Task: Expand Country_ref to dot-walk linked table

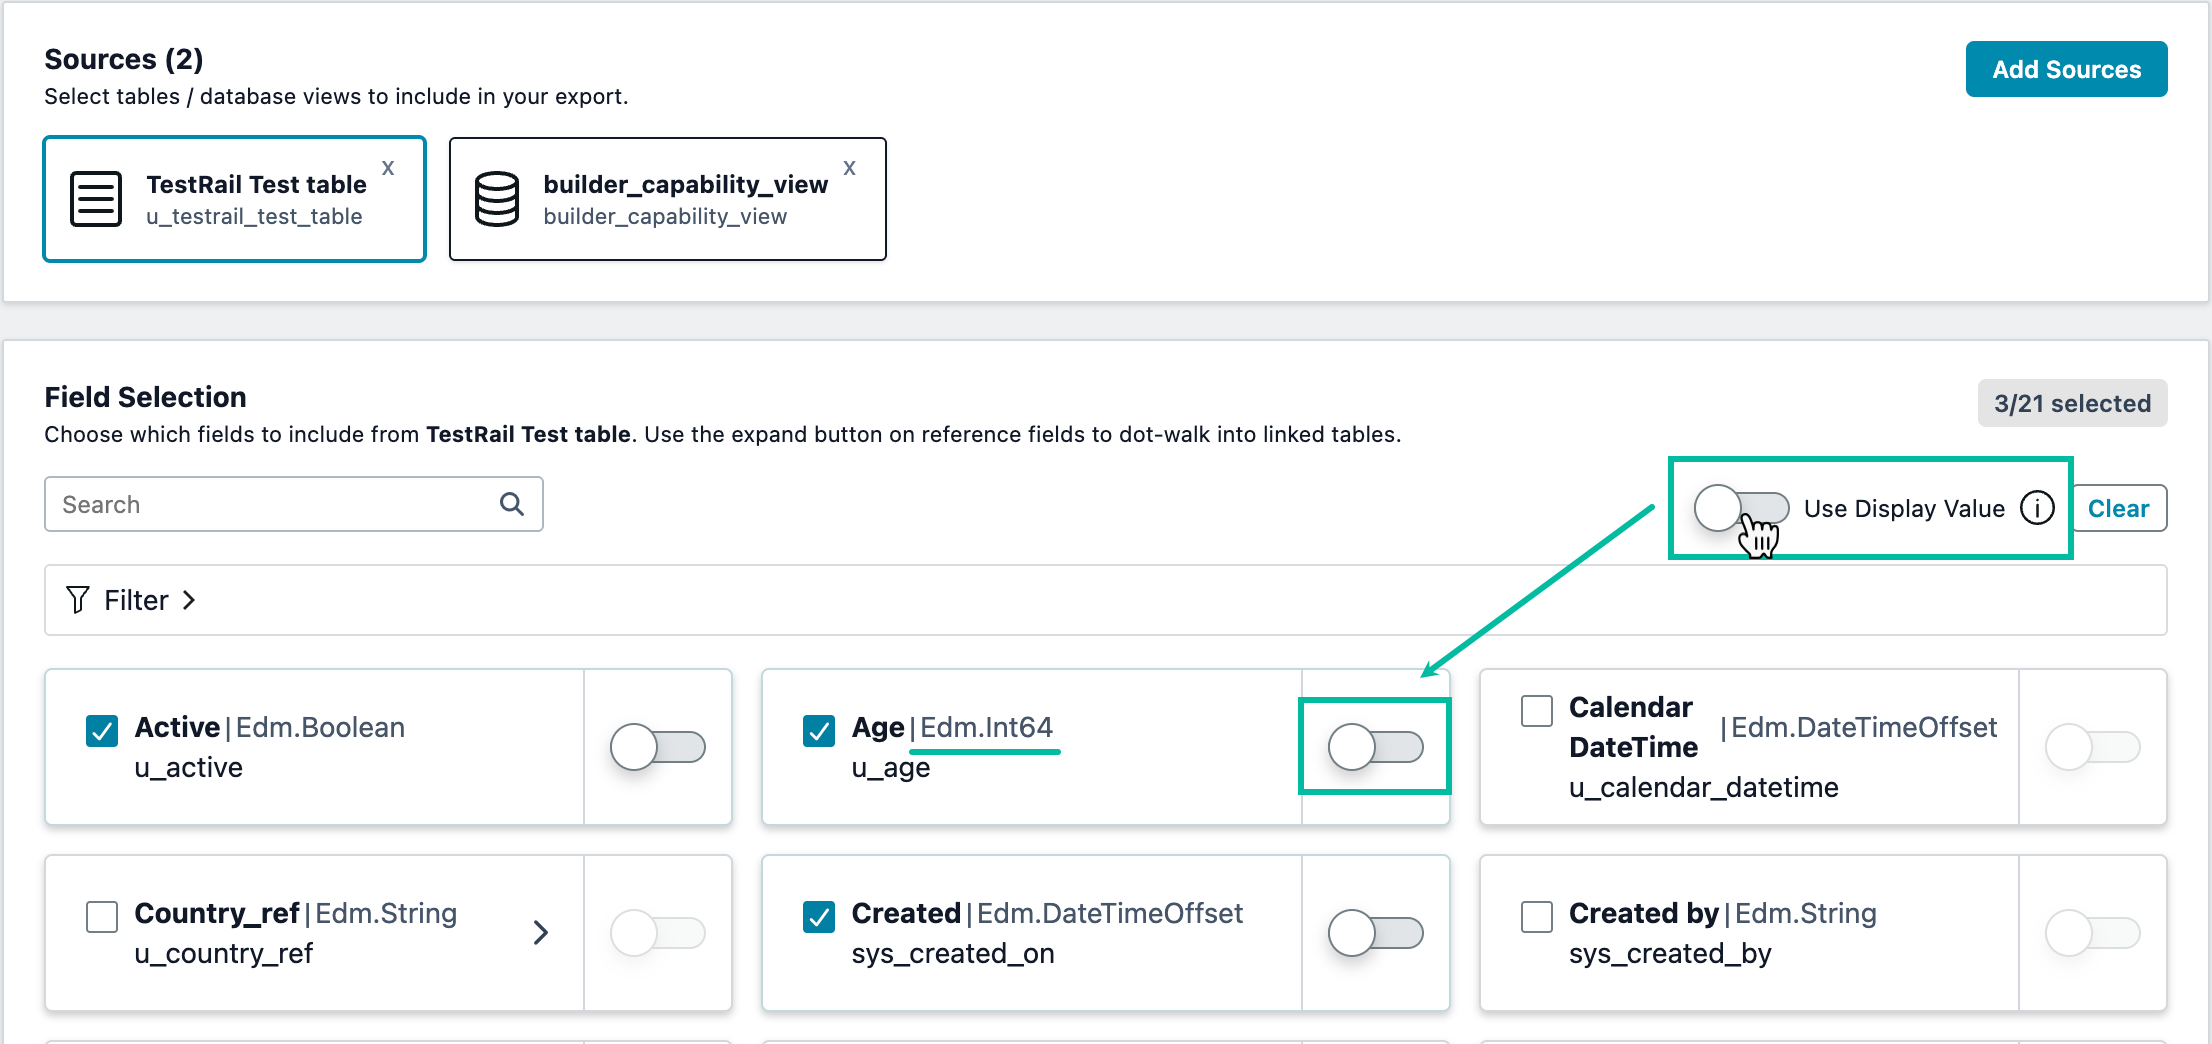Action: coord(541,933)
